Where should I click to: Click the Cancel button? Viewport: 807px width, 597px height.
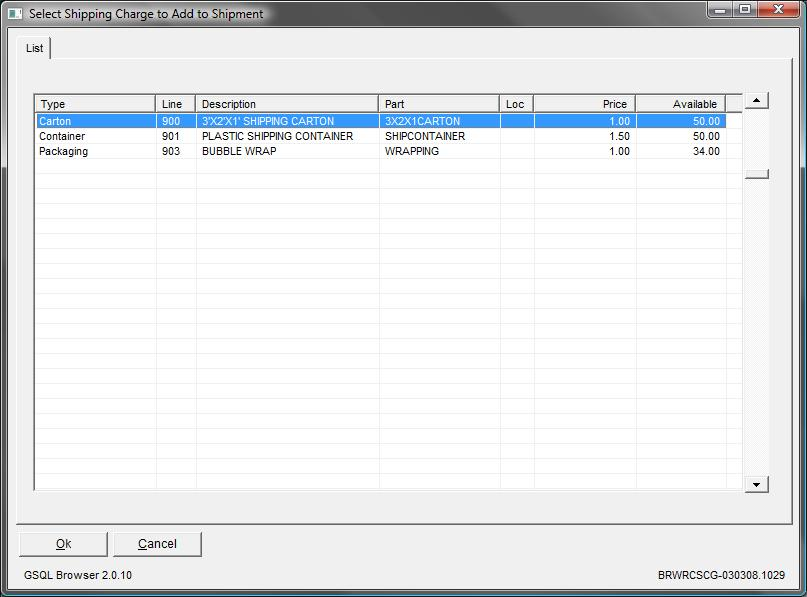coord(157,544)
